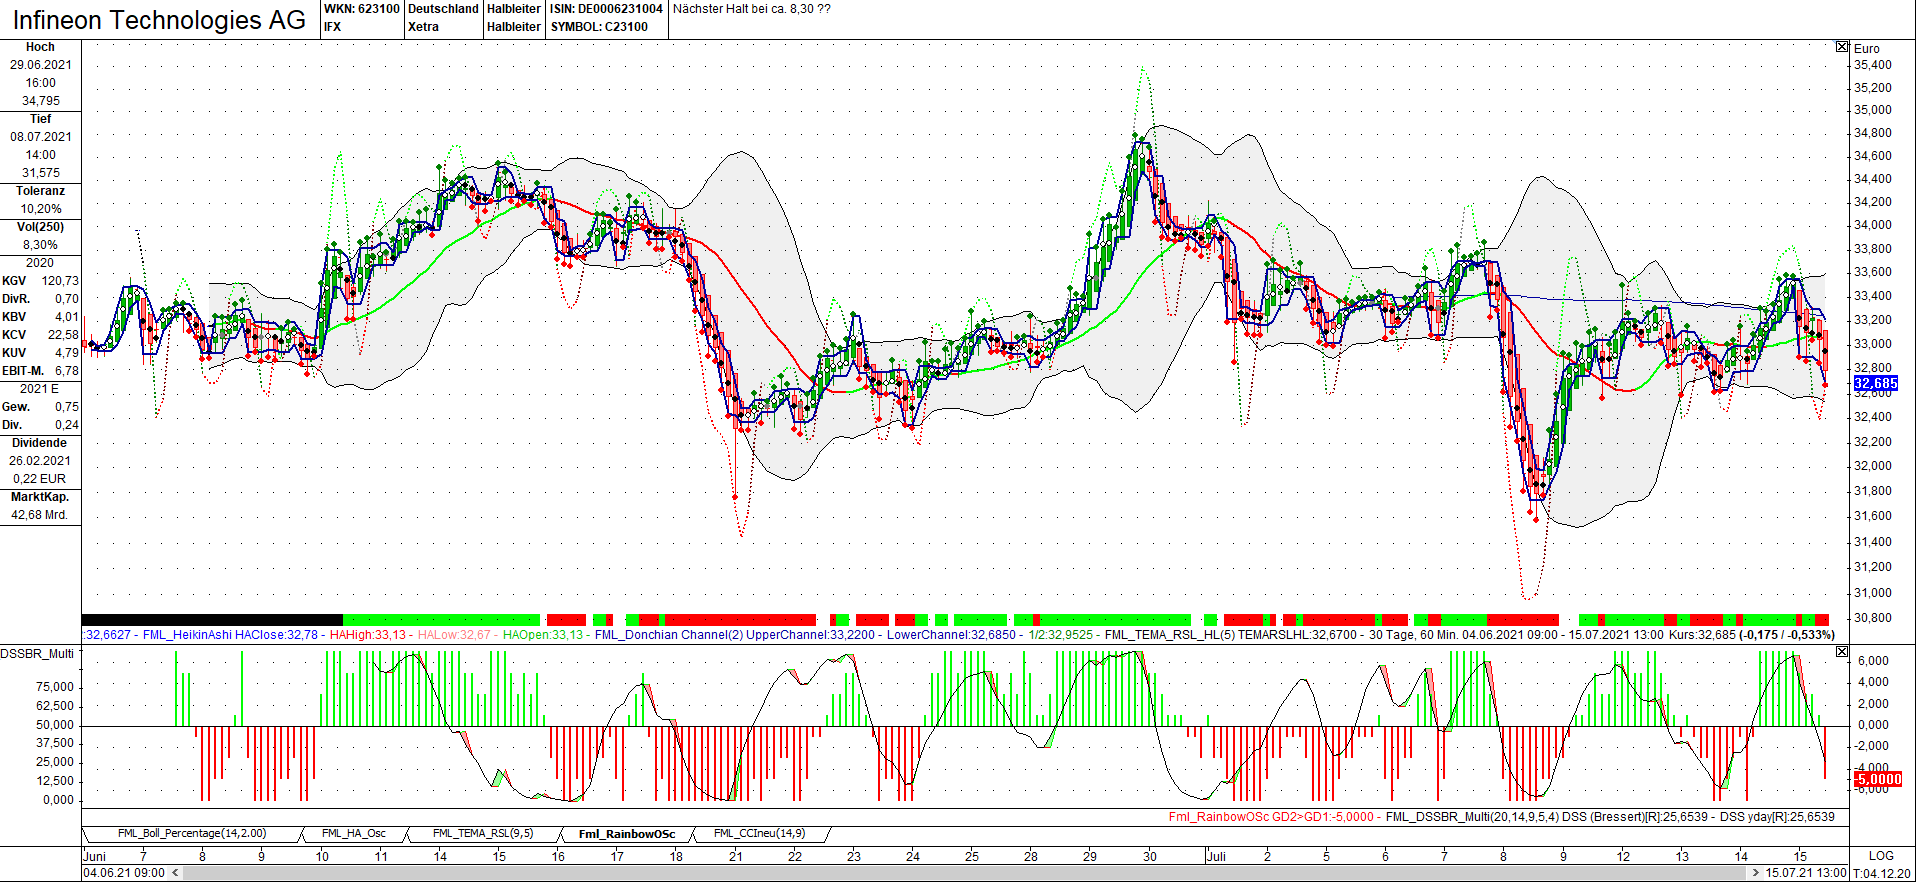The image size is (1916, 882).
Task: Click the 30,800 price axis label
Action: pyautogui.click(x=1873, y=618)
